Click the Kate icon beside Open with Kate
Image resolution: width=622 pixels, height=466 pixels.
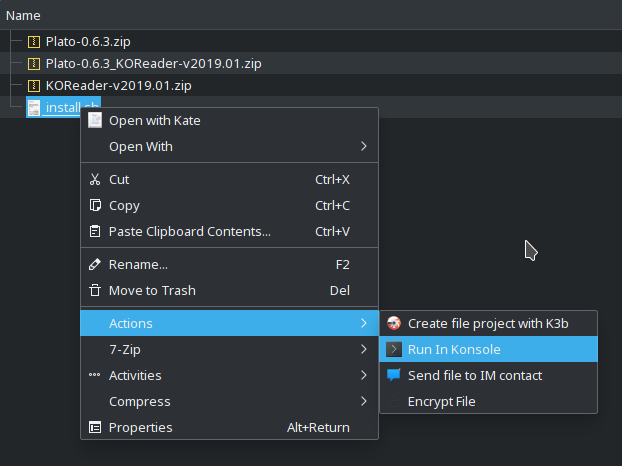click(95, 121)
